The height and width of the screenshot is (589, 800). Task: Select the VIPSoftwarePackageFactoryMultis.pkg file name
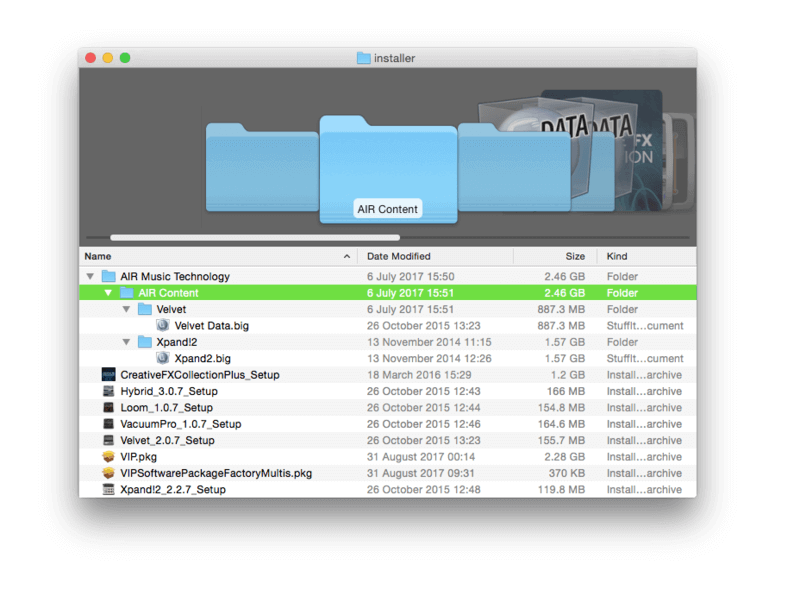pos(216,473)
